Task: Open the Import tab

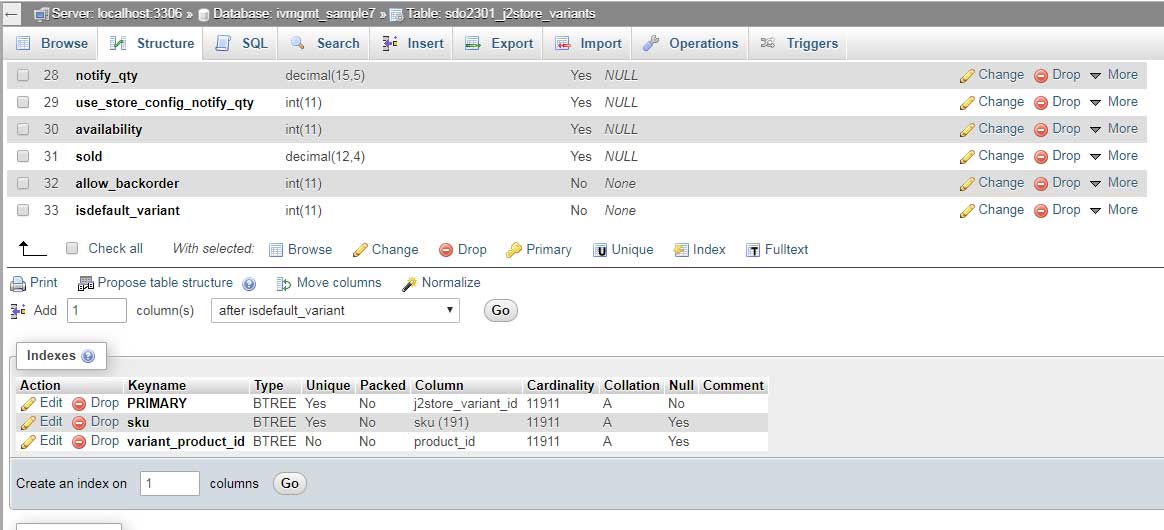Action: (x=589, y=44)
